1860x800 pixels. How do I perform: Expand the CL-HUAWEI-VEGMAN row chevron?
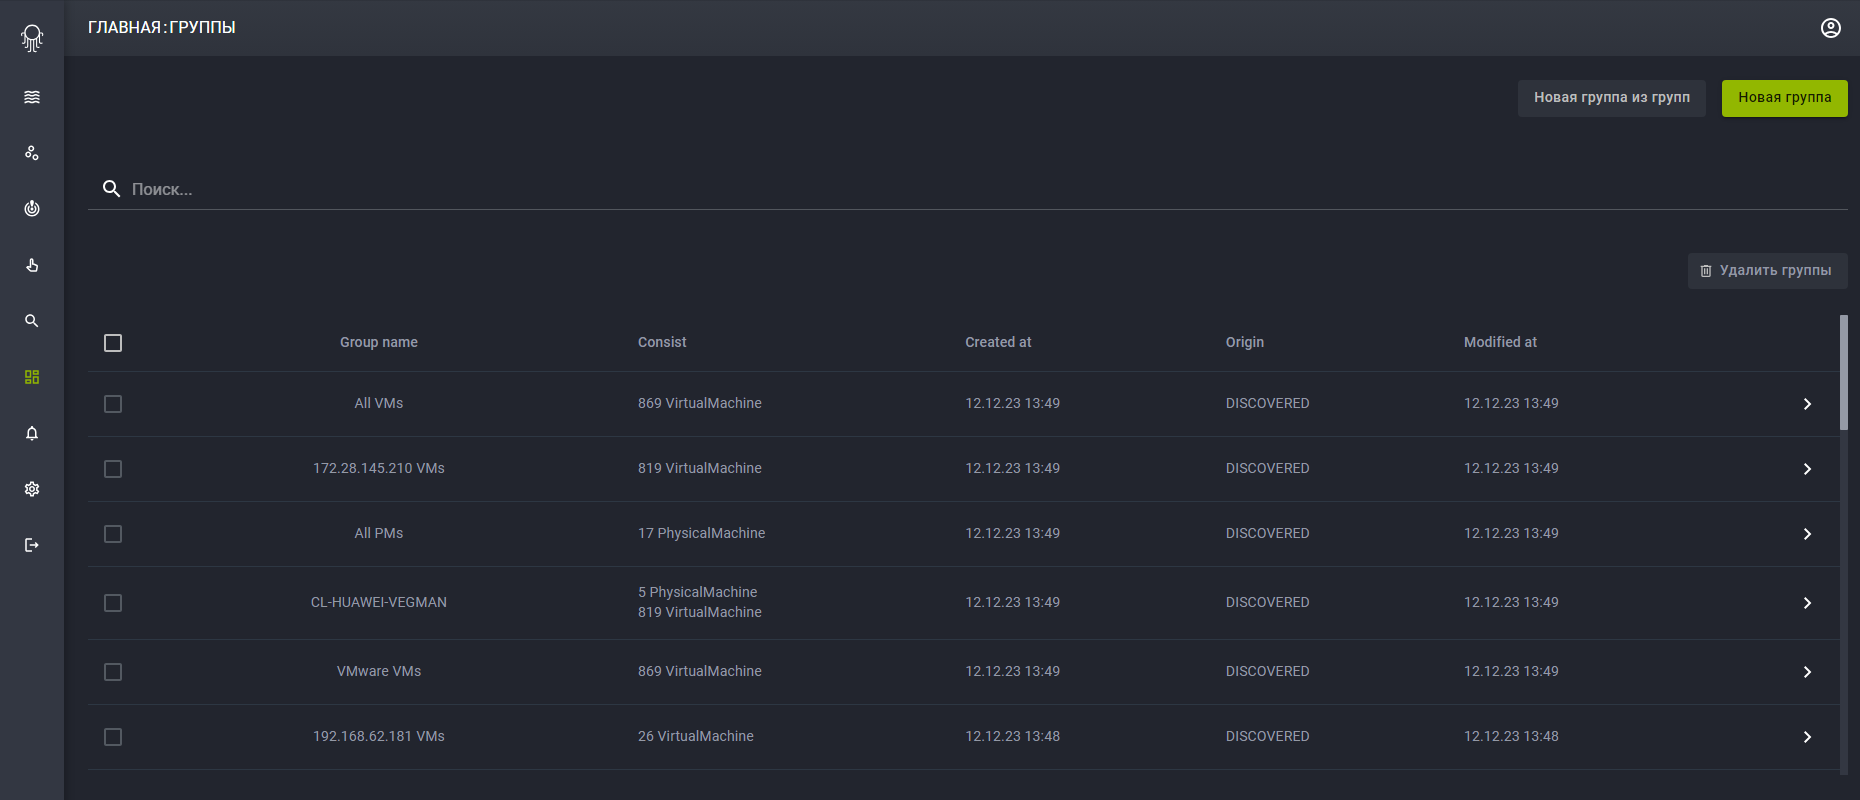(x=1807, y=603)
